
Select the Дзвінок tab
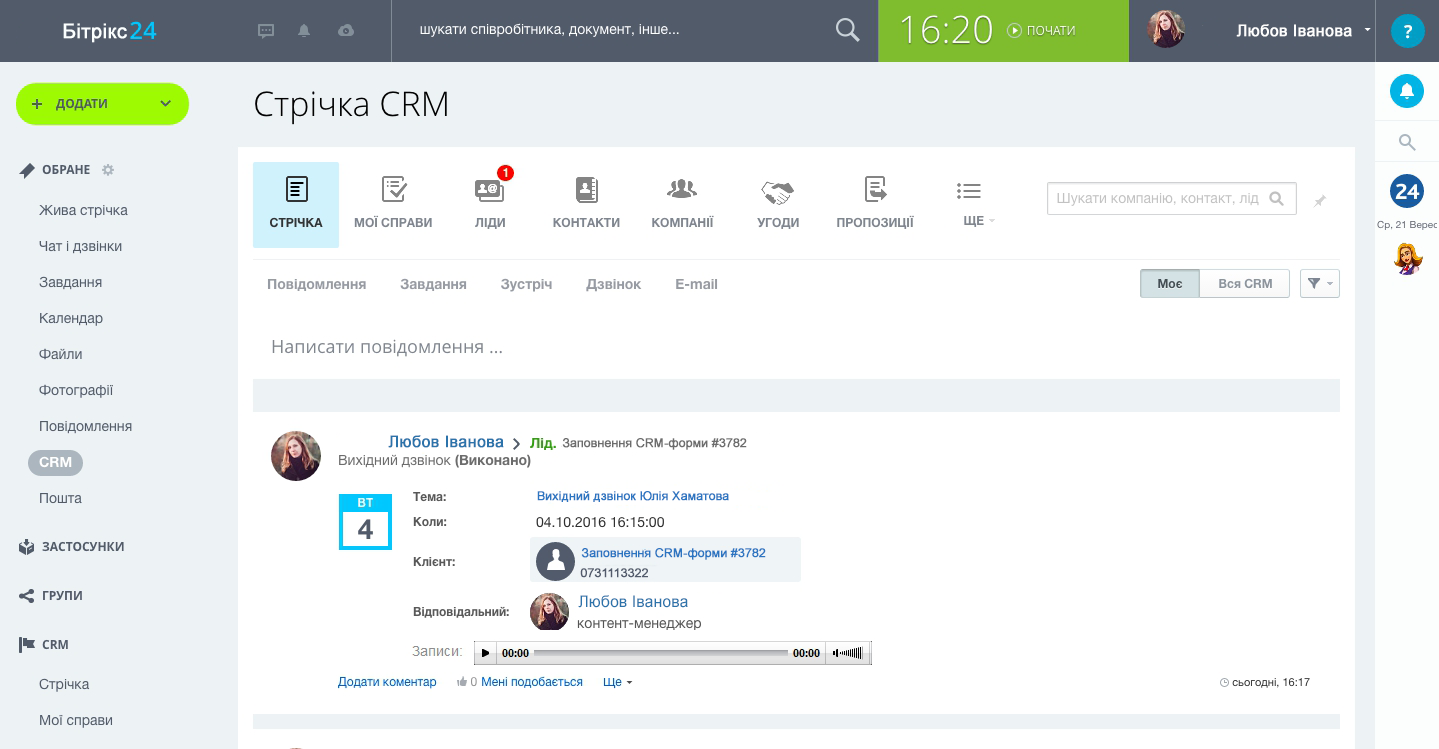point(613,284)
